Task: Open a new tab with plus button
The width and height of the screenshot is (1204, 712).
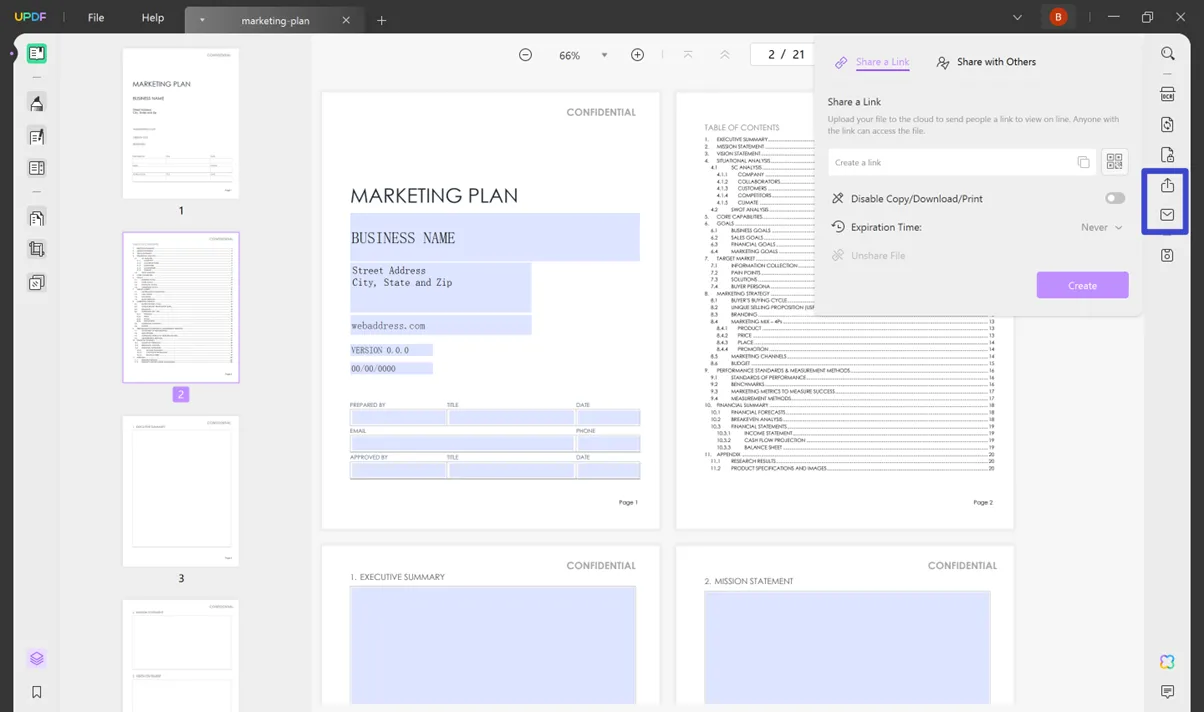Action: (381, 20)
